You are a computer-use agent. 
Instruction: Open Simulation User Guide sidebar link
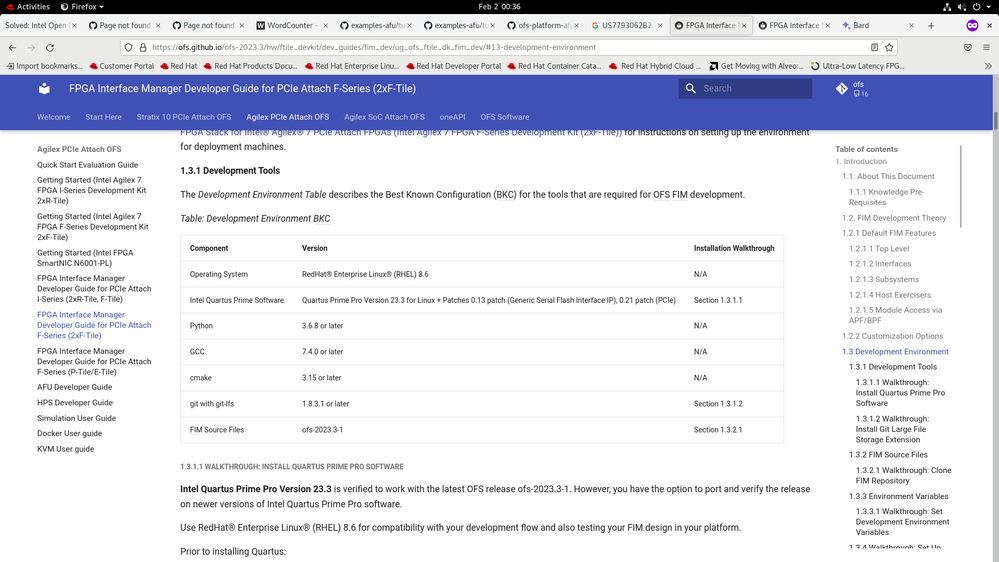pyautogui.click(x=76, y=419)
